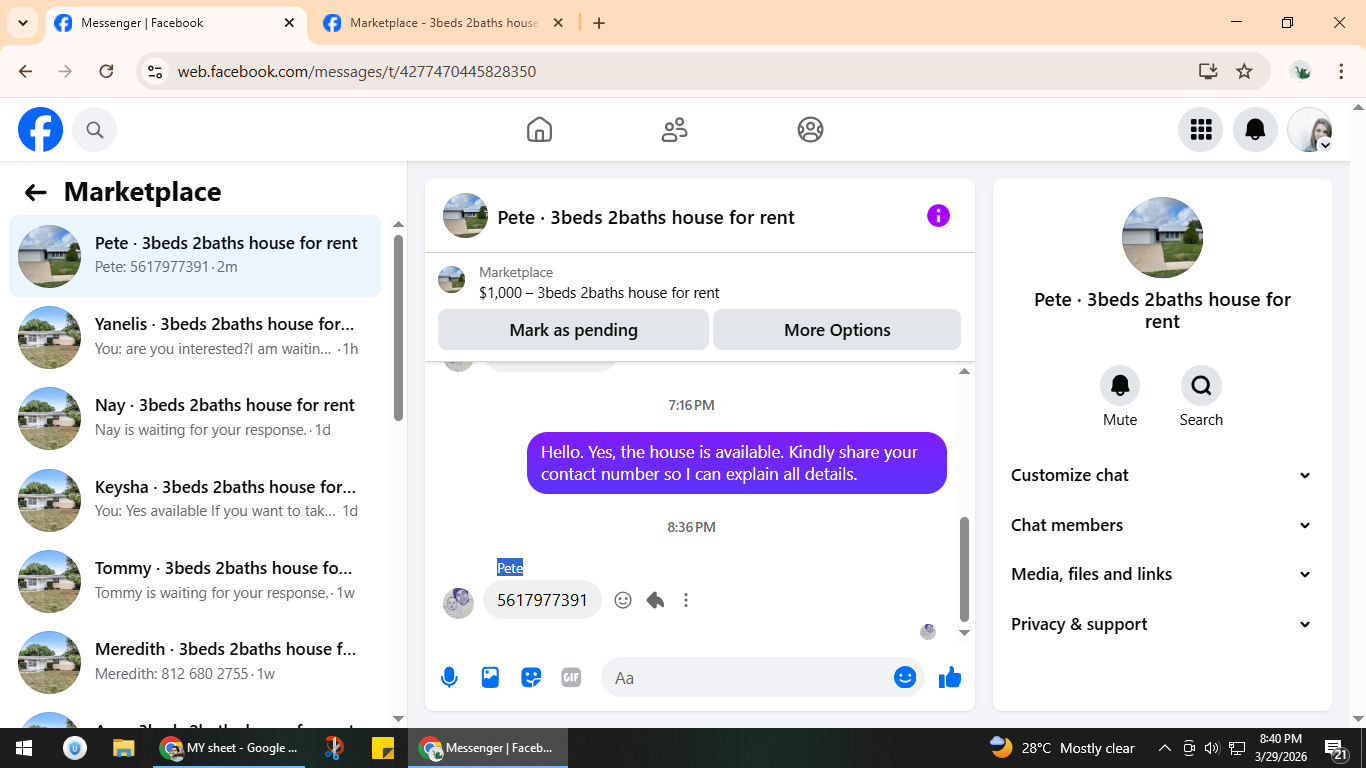1366x768 pixels.
Task: Expand Customize chat section
Action: [1162, 475]
